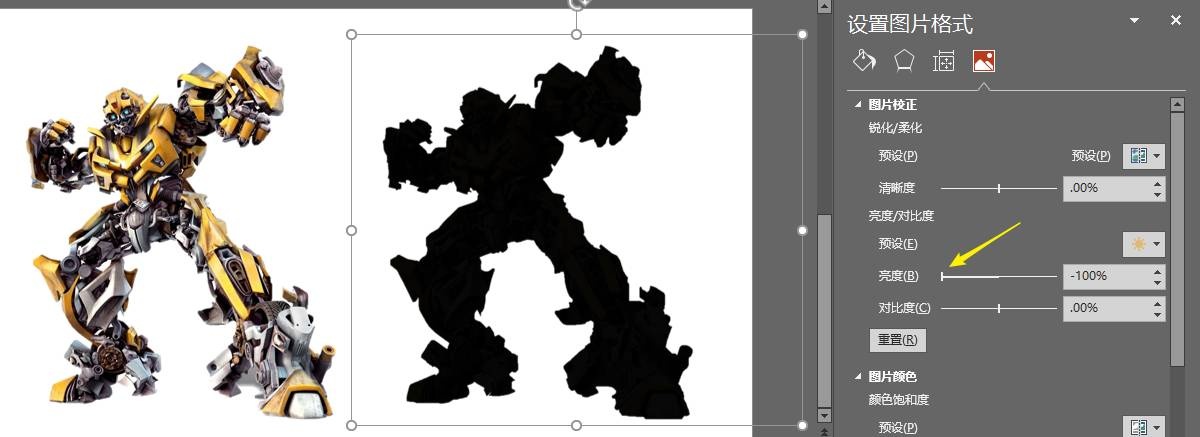The height and width of the screenshot is (437, 1200).
Task: Open the 颜色饱和度 preset dropdown
Action: coord(1144,427)
